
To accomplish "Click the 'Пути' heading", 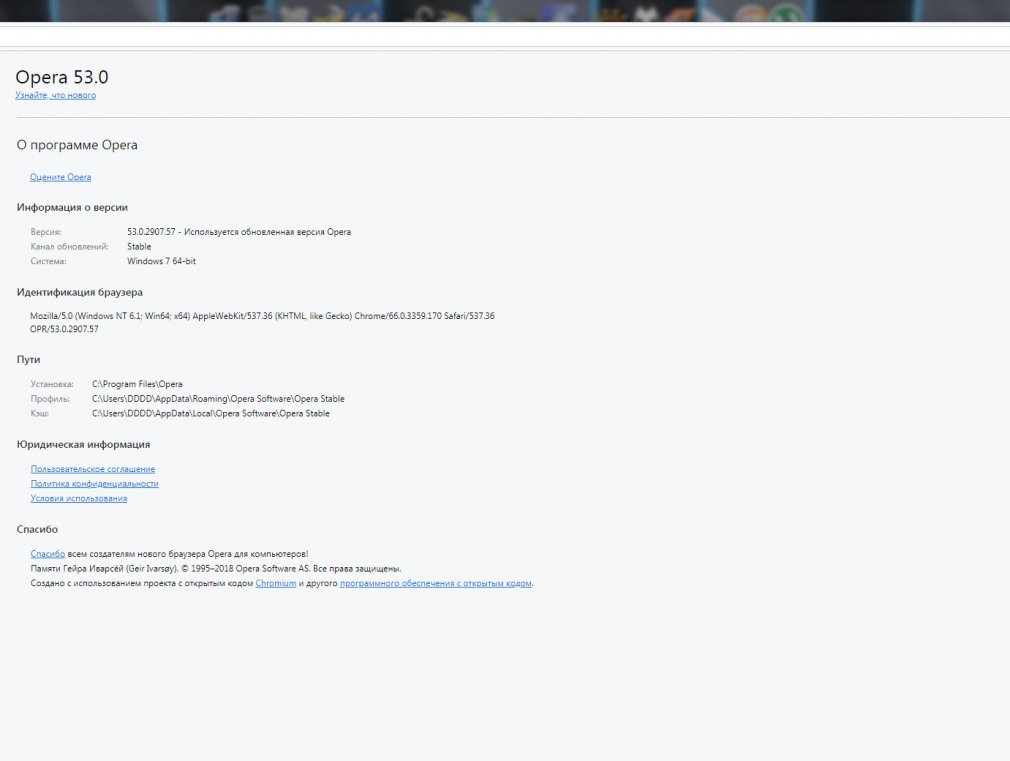I will coord(28,360).
